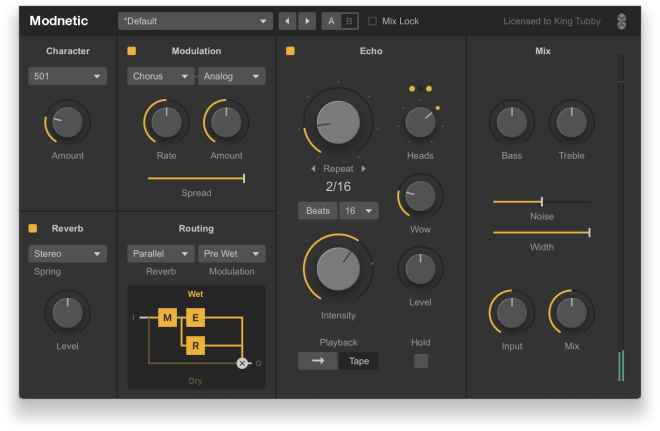
Task: Click the E block in routing diagram
Action: click(x=195, y=317)
